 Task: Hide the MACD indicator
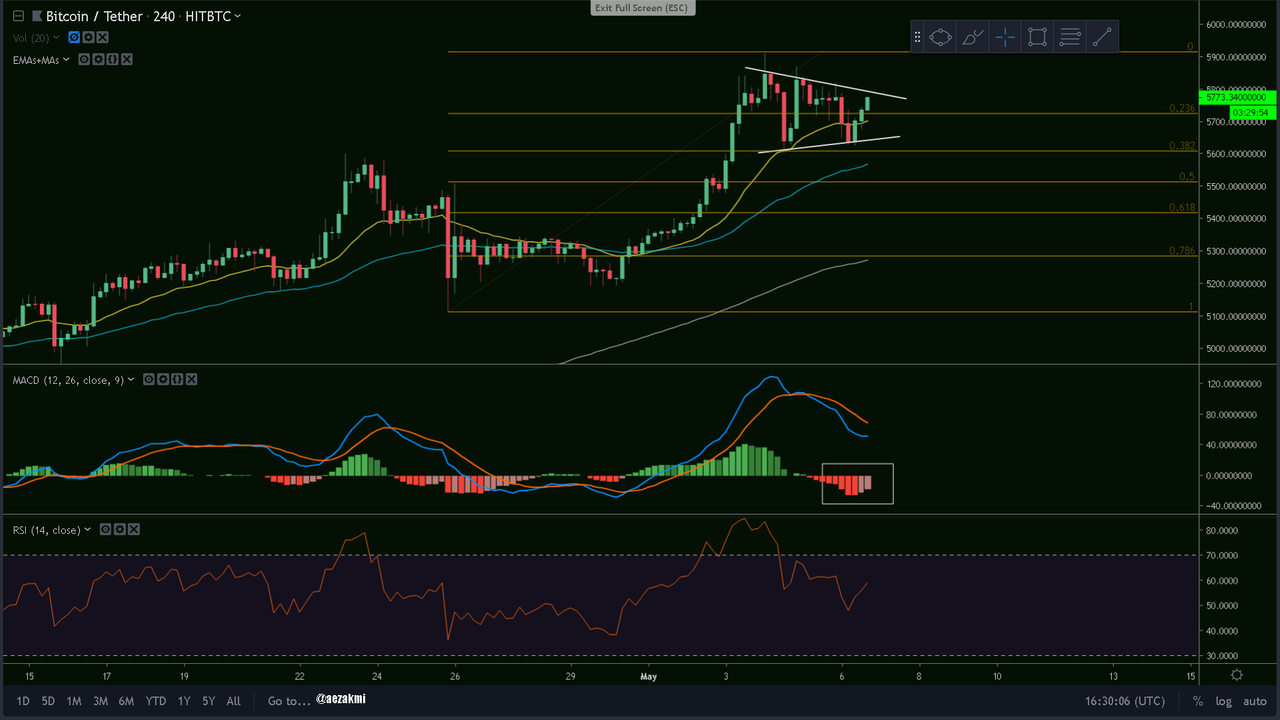[x=148, y=380]
